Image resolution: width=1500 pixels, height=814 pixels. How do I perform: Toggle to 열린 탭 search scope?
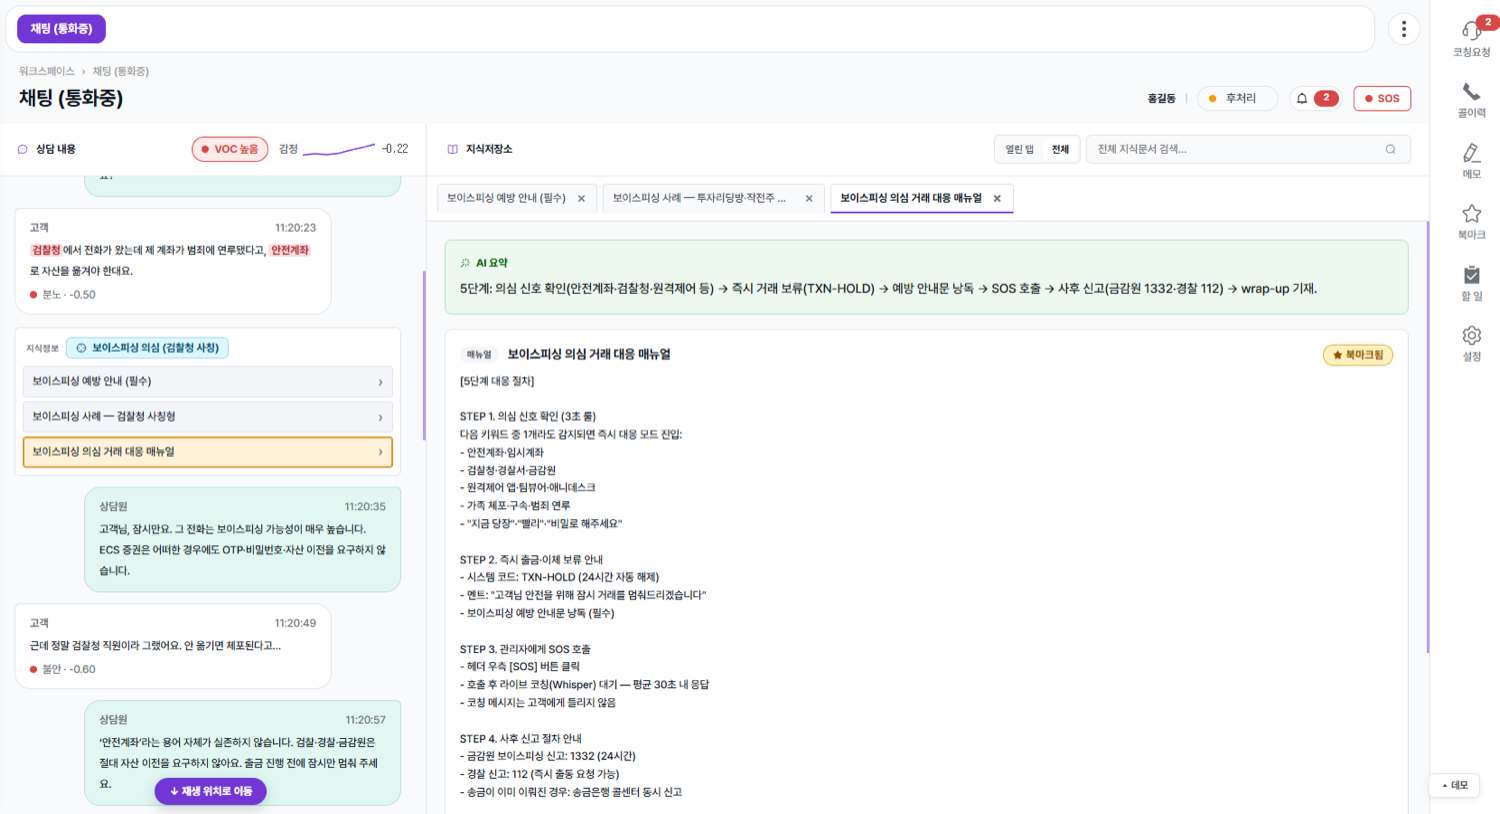pos(1019,149)
